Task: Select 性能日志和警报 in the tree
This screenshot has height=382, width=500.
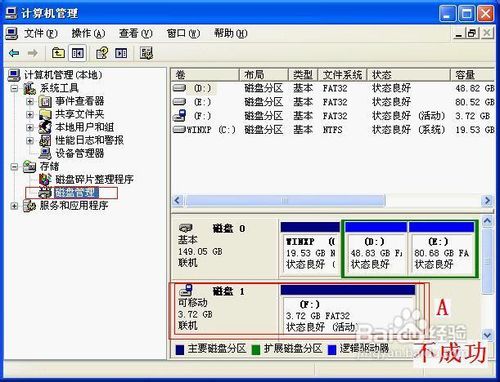Action: pos(89,140)
